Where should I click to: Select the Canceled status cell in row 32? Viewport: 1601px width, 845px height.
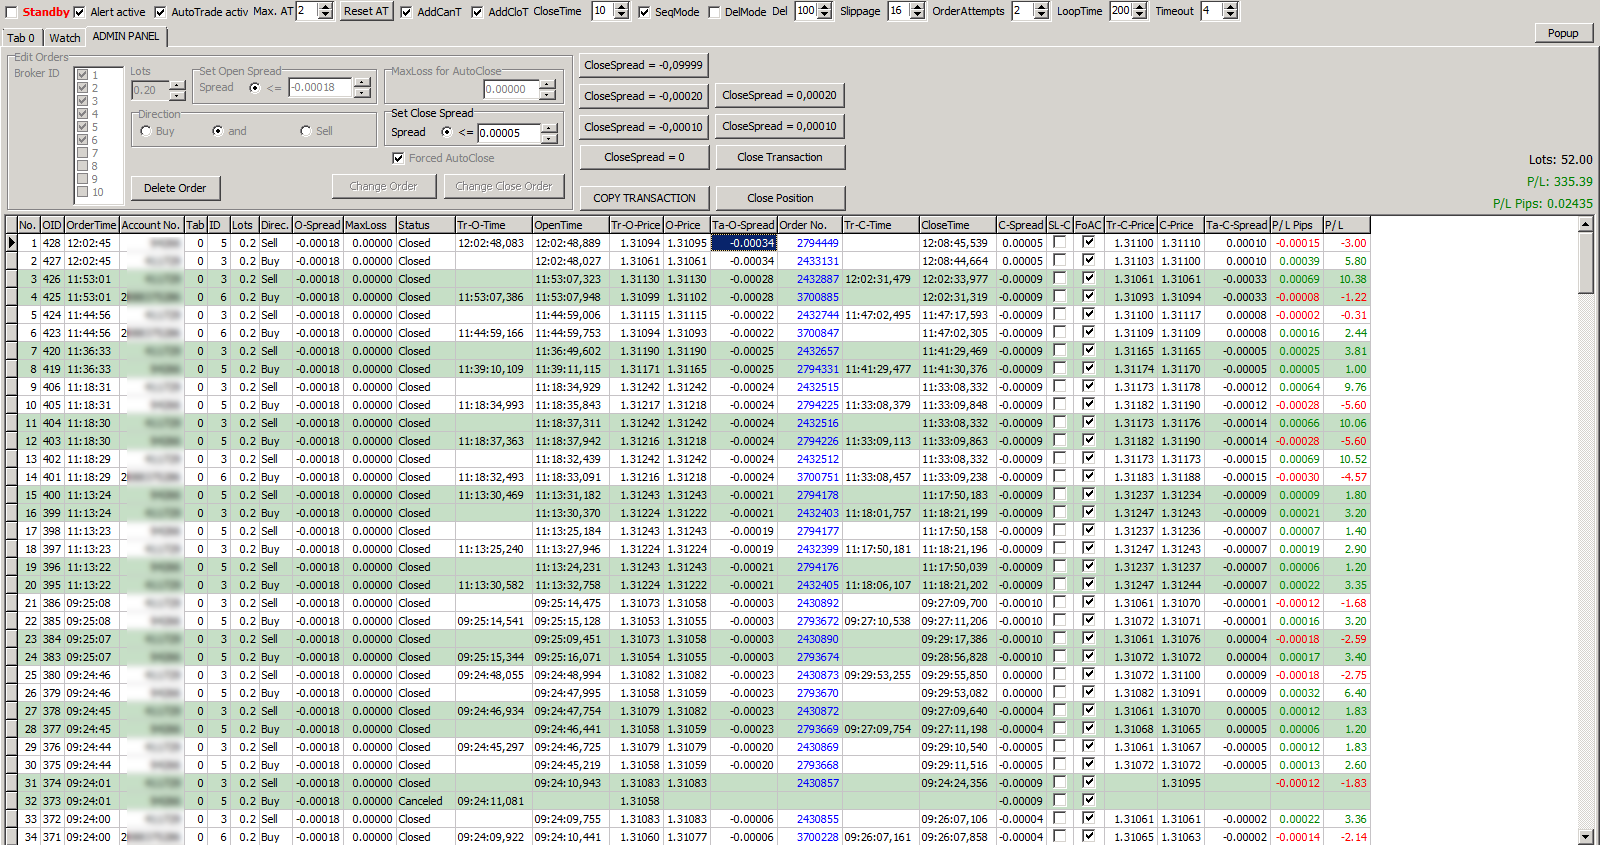[x=424, y=801]
